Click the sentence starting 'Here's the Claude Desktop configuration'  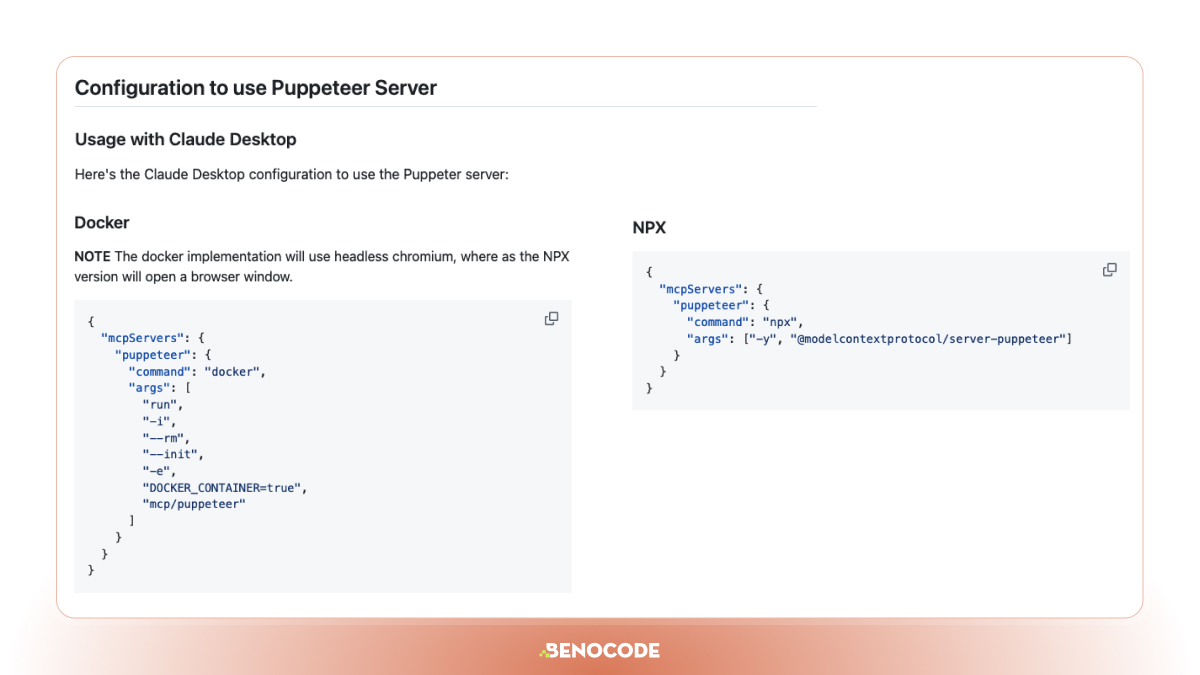pyautogui.click(x=292, y=174)
